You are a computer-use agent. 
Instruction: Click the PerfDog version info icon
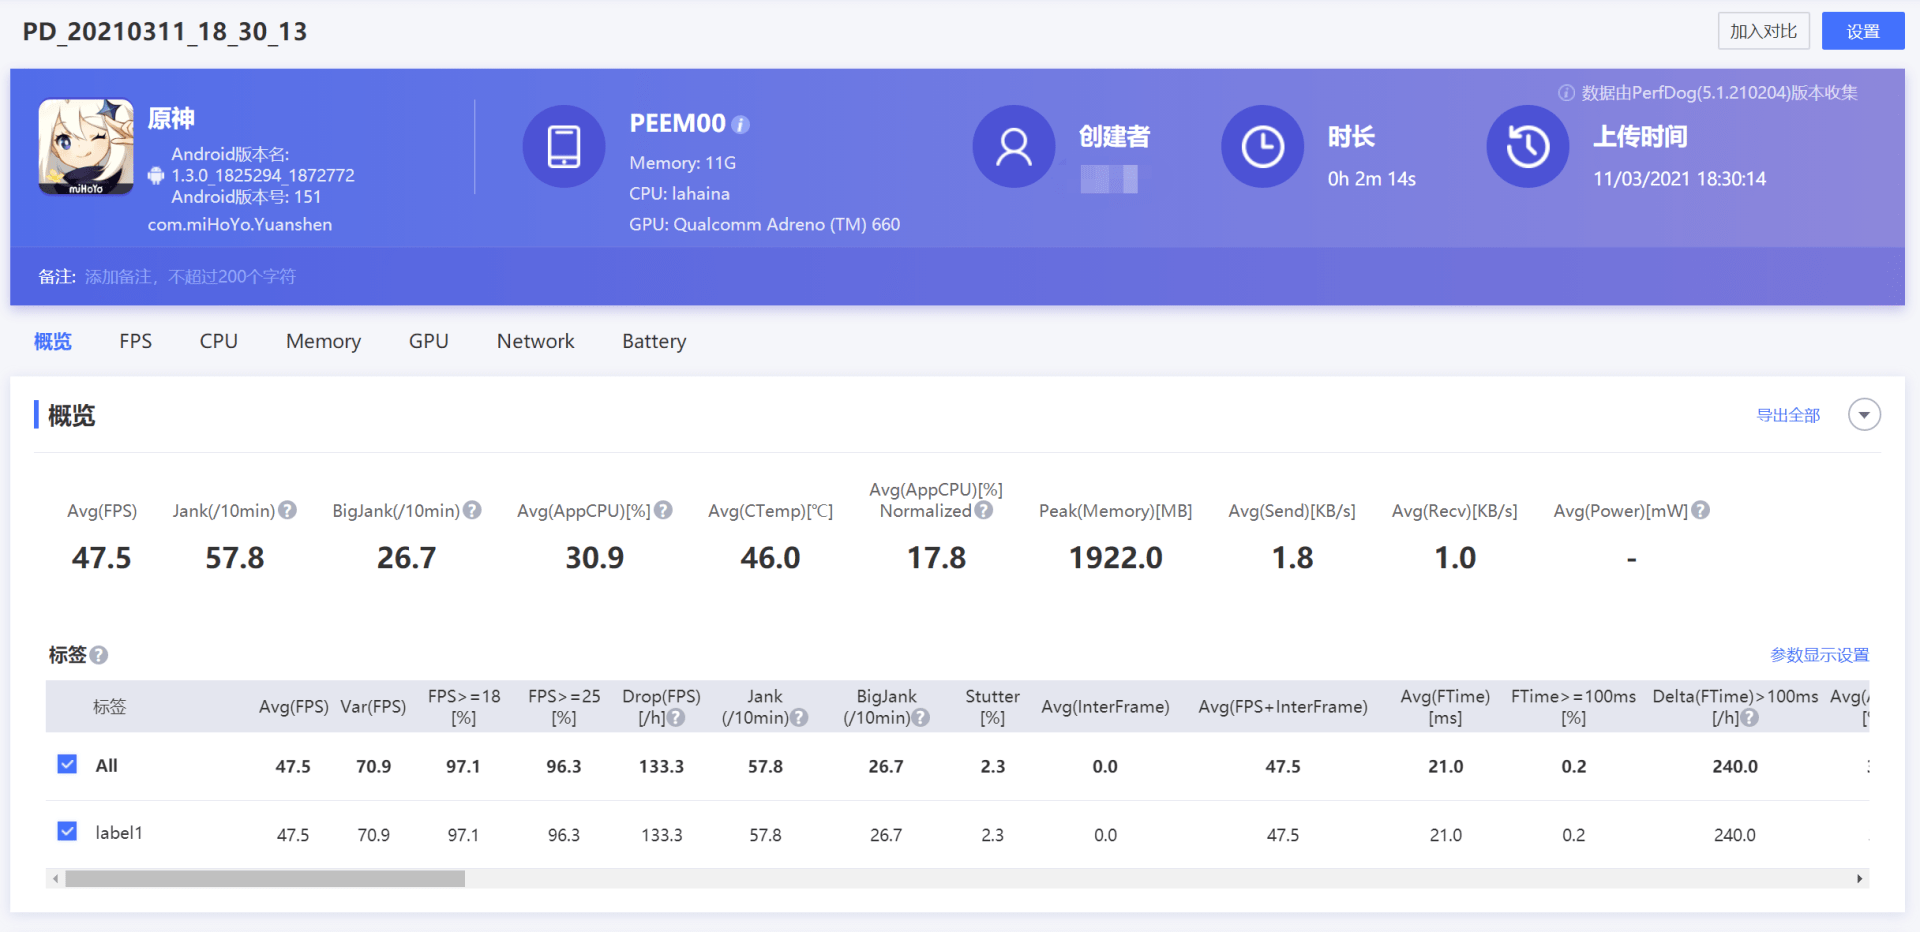[1566, 93]
